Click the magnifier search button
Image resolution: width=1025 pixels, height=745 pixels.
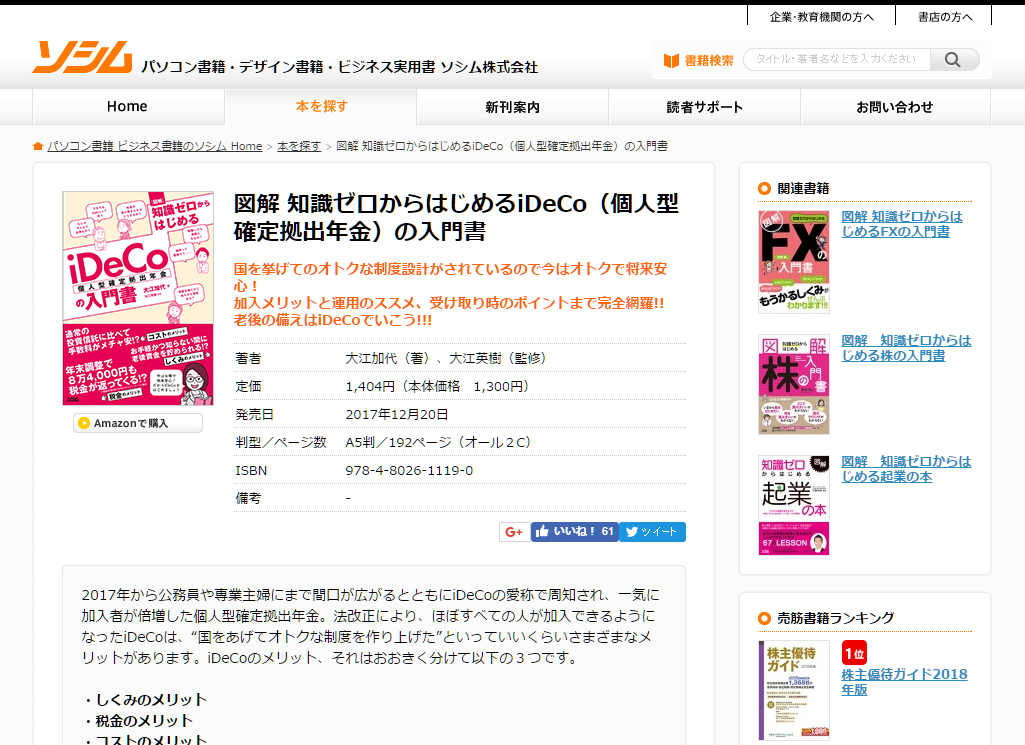[953, 59]
